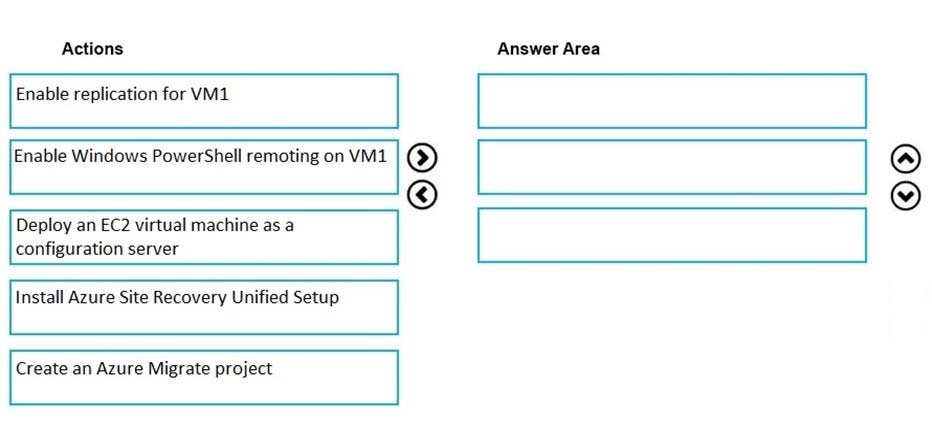Select Enable Windows PowerShell remoting on VM1
932x426 pixels.
(x=204, y=167)
